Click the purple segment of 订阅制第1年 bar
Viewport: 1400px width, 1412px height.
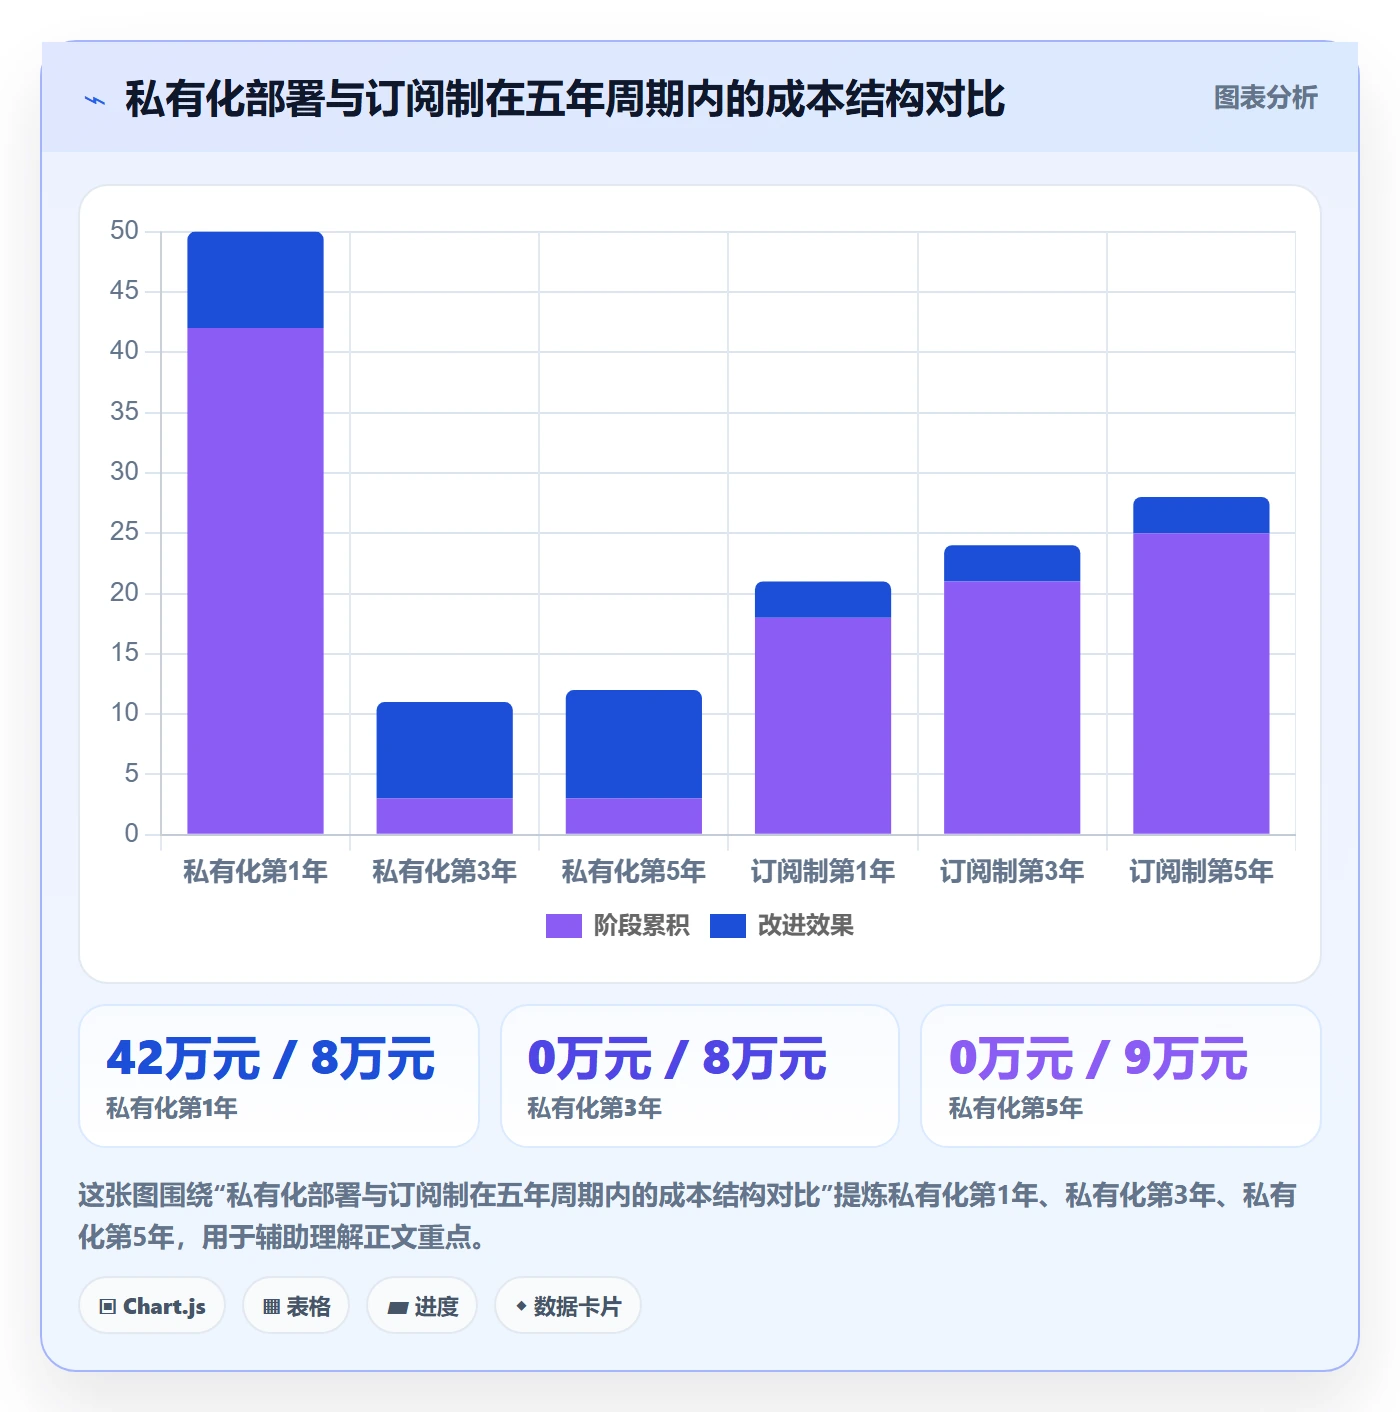coord(823,725)
